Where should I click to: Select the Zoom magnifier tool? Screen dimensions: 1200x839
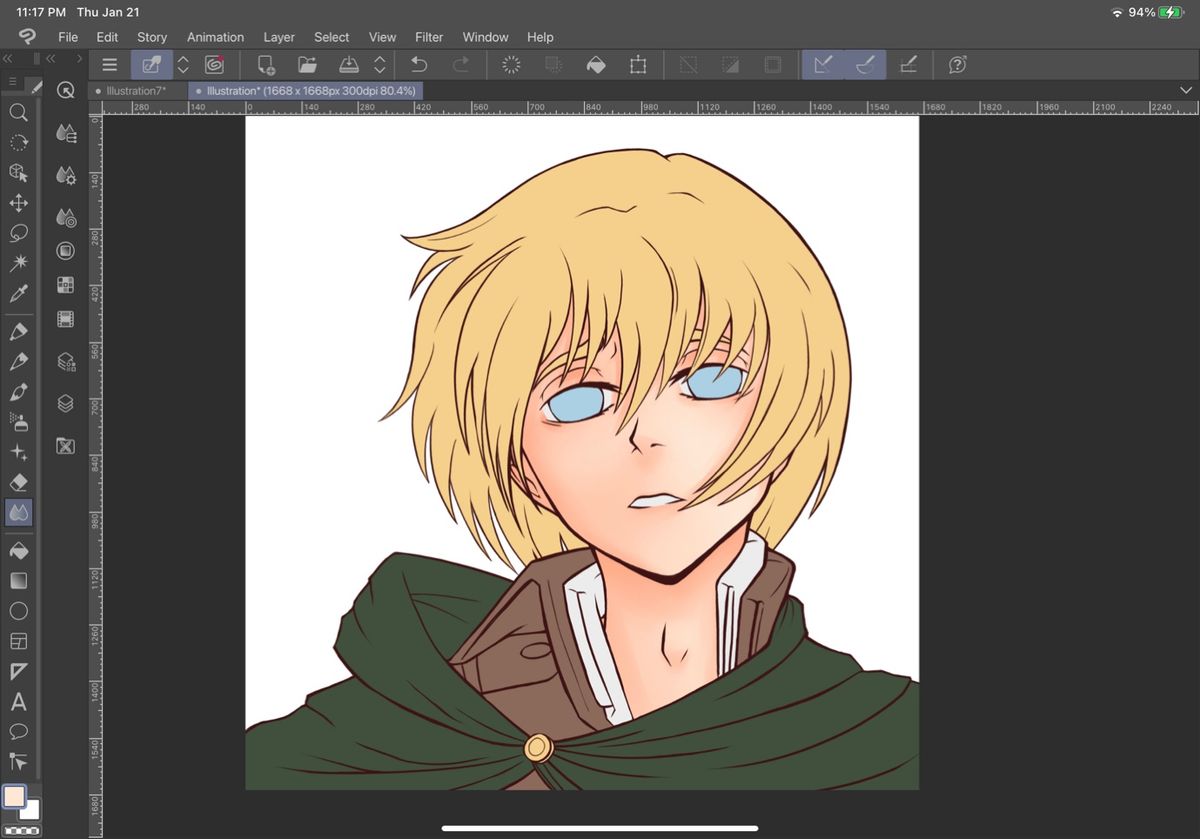(18, 113)
